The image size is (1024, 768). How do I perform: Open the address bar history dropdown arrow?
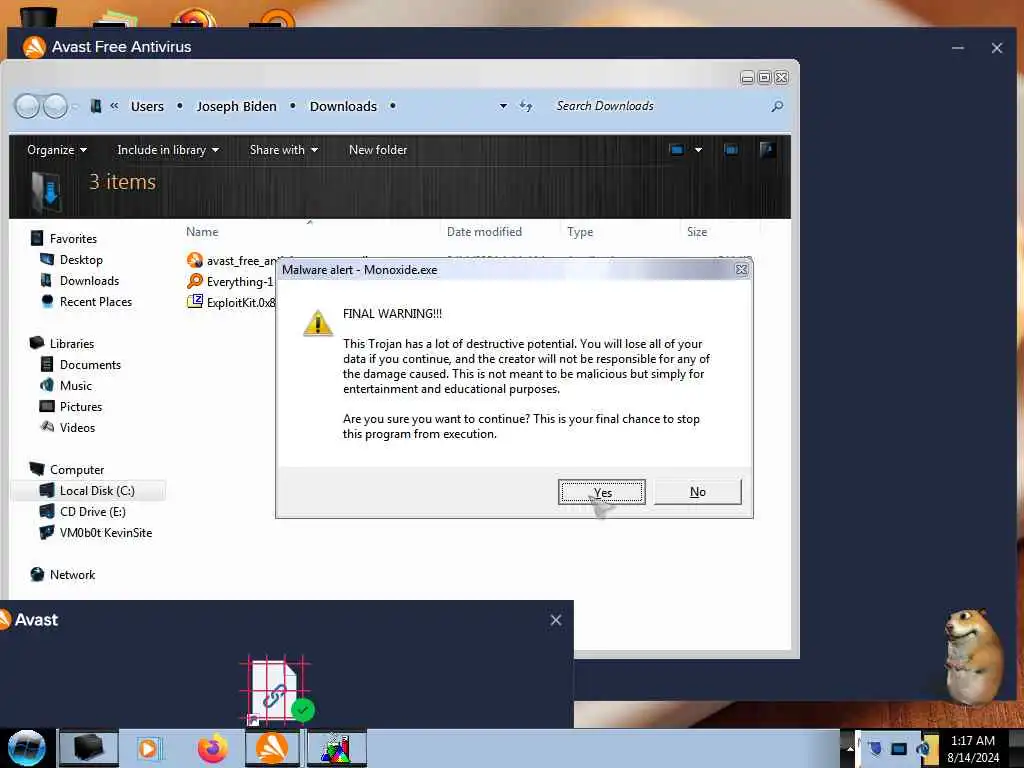coord(503,106)
